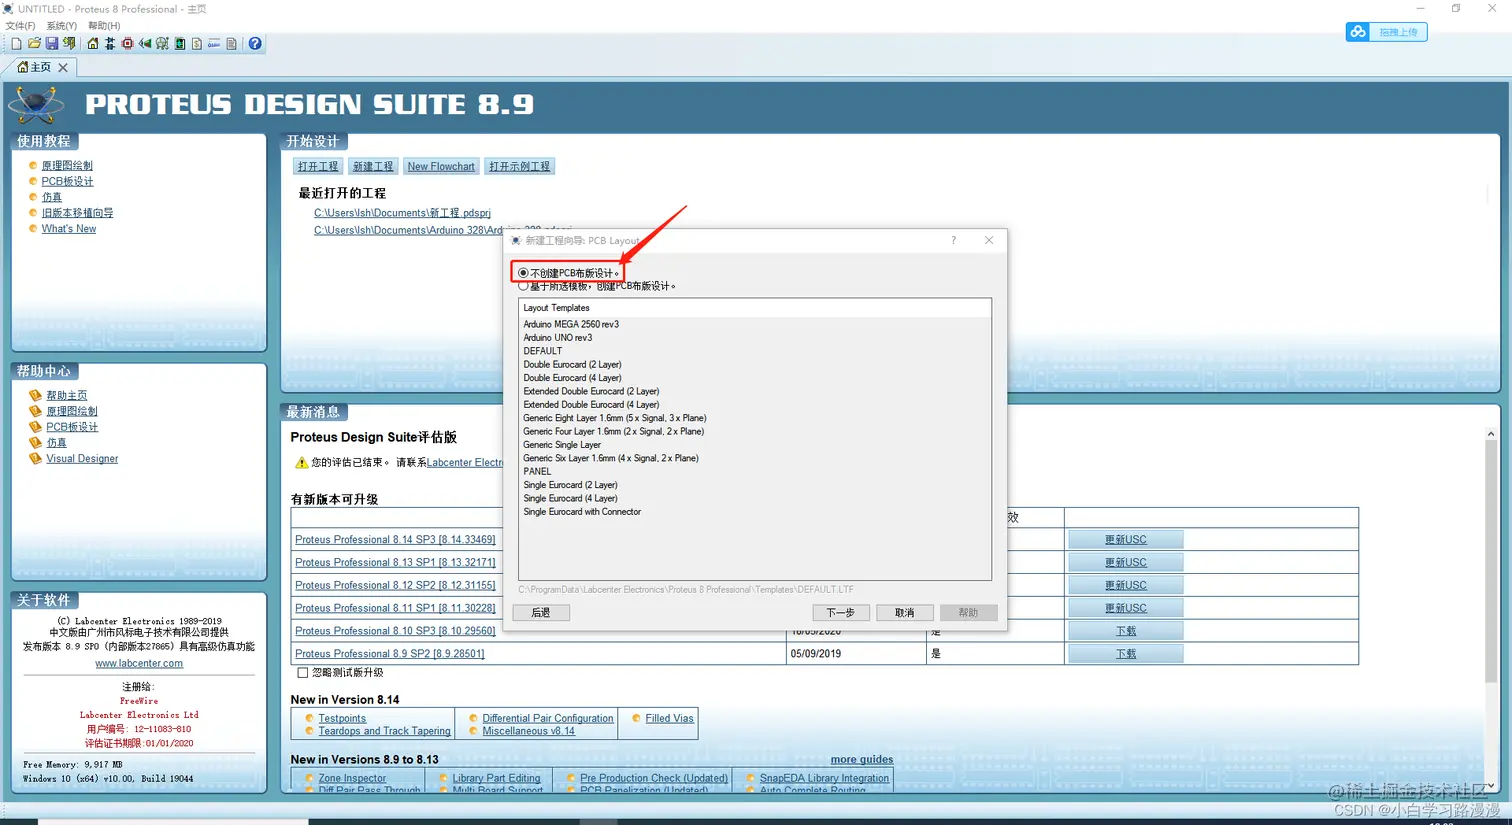Close the 主页 tab
1512x825 pixels.
point(63,67)
